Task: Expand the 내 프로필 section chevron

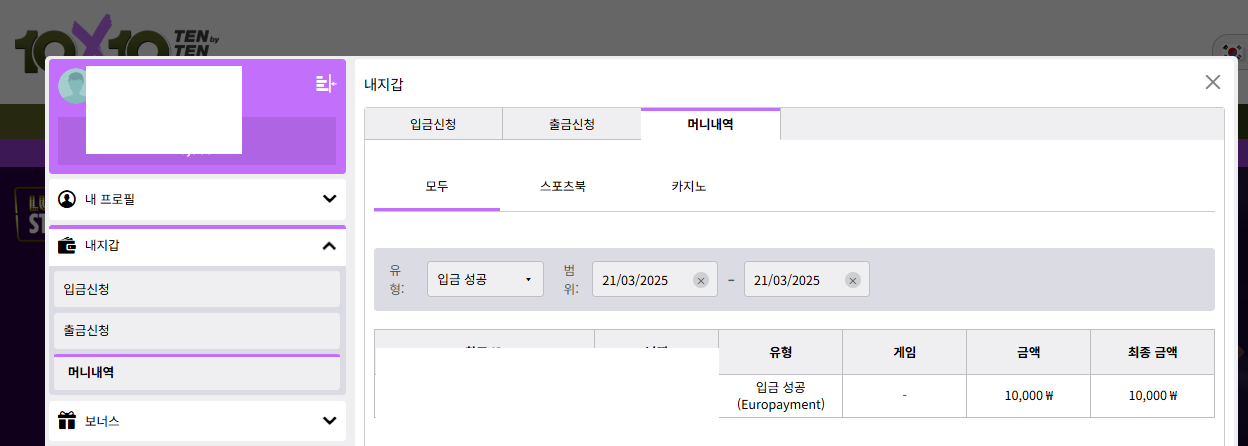Action: (x=329, y=199)
